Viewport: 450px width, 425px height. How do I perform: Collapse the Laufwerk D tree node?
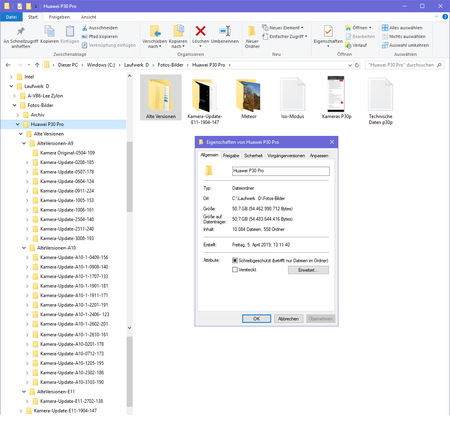pyautogui.click(x=11, y=86)
